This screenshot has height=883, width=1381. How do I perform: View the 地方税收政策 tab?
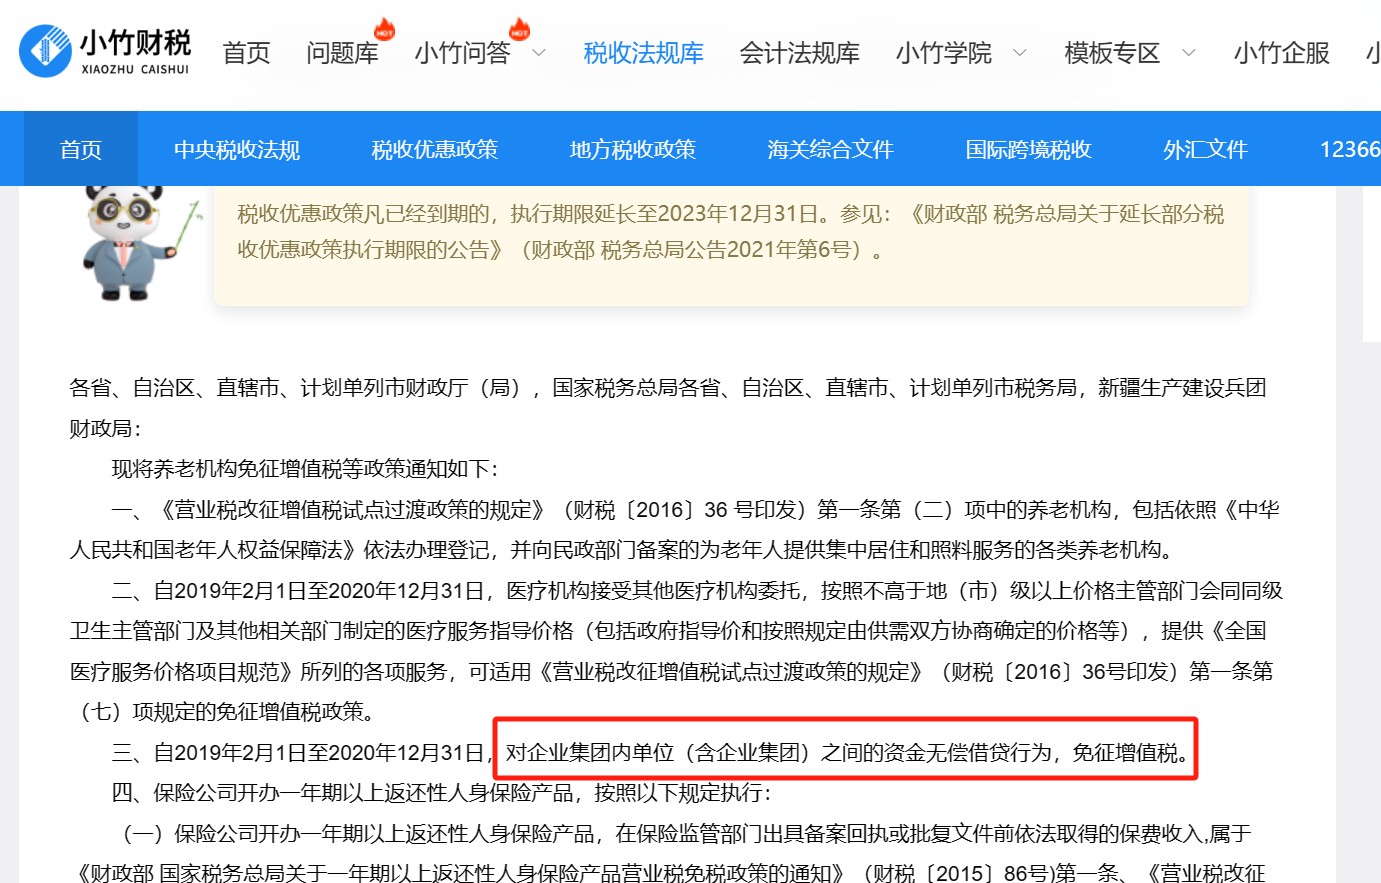point(632,149)
